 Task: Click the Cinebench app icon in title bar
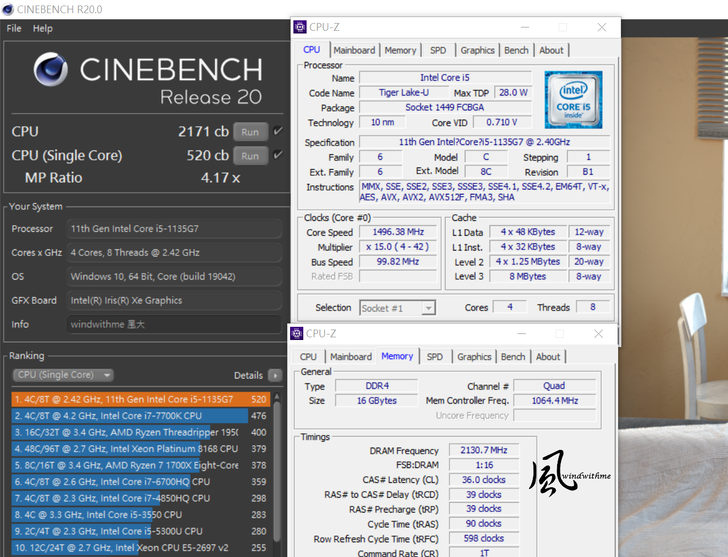coord(9,9)
